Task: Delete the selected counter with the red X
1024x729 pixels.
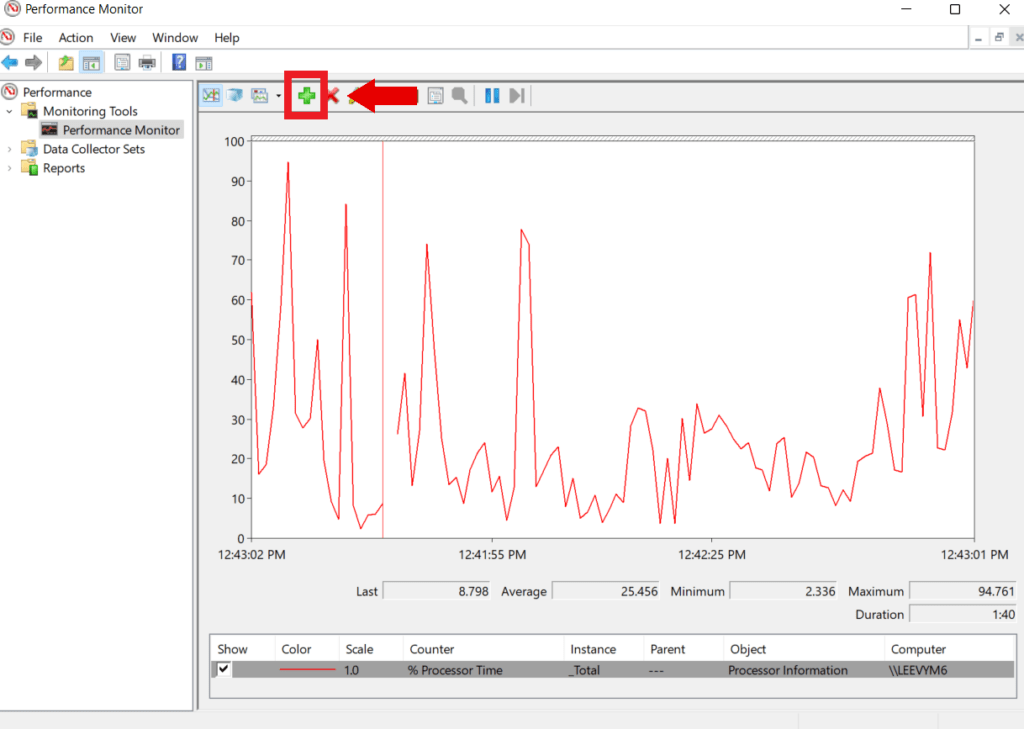Action: click(x=332, y=95)
